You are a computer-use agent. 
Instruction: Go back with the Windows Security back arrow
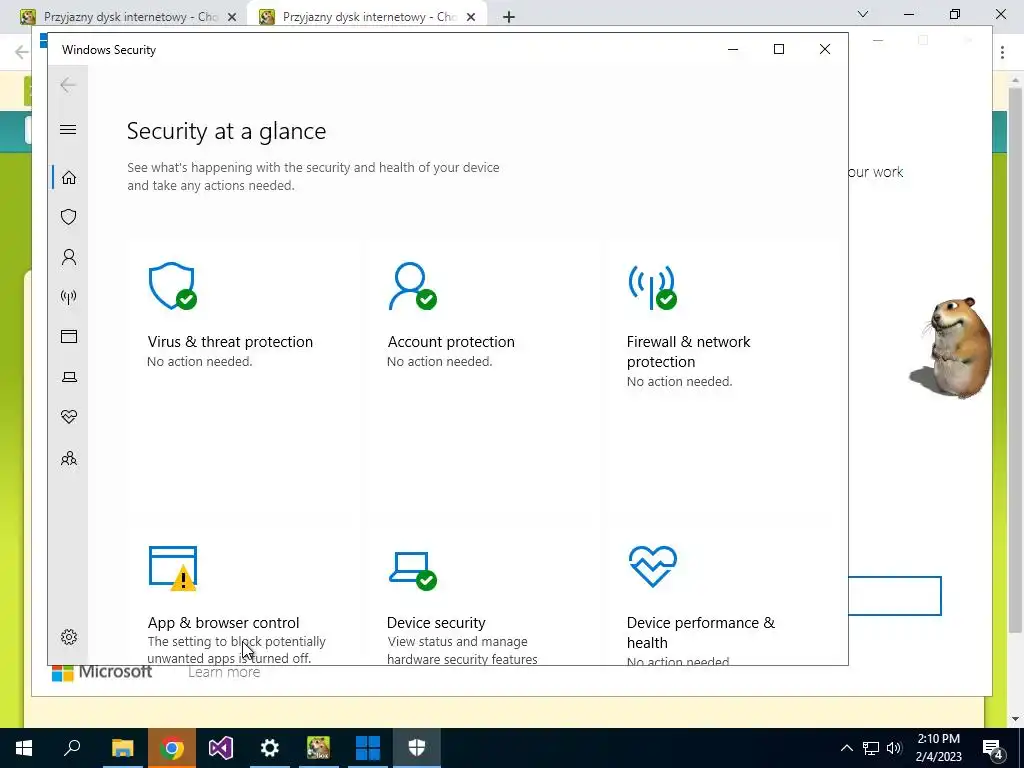click(68, 85)
